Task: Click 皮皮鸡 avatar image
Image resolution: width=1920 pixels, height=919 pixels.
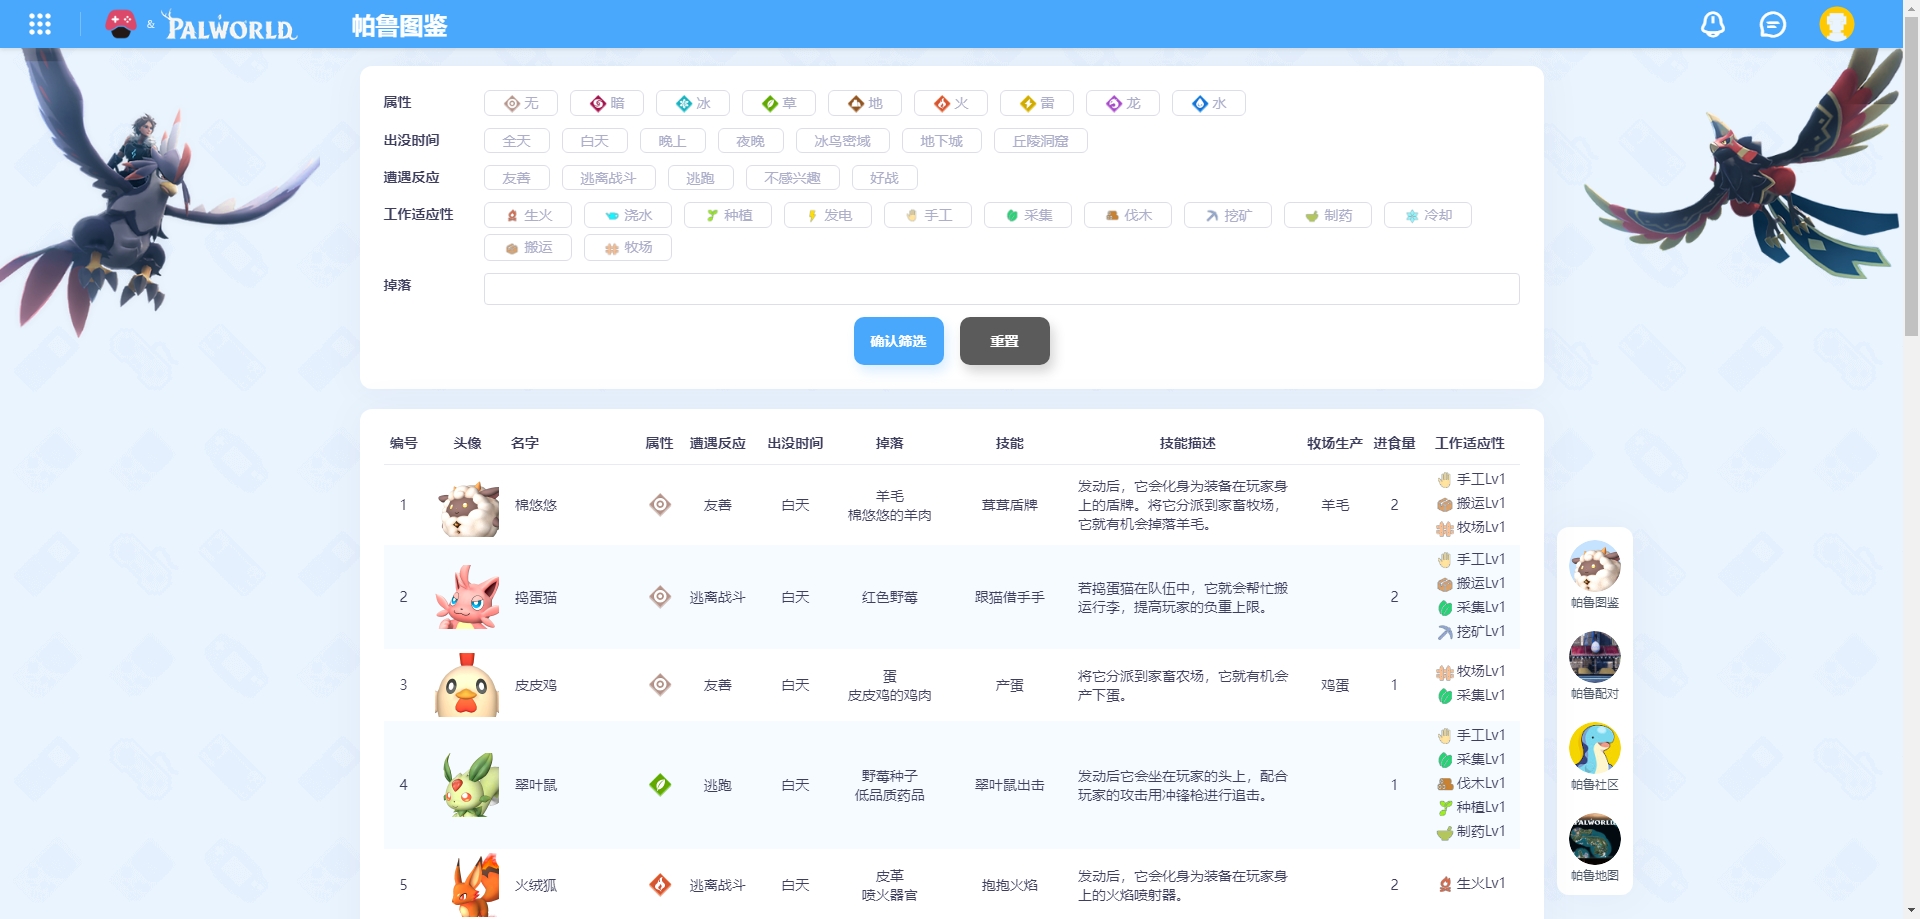Action: click(x=467, y=685)
